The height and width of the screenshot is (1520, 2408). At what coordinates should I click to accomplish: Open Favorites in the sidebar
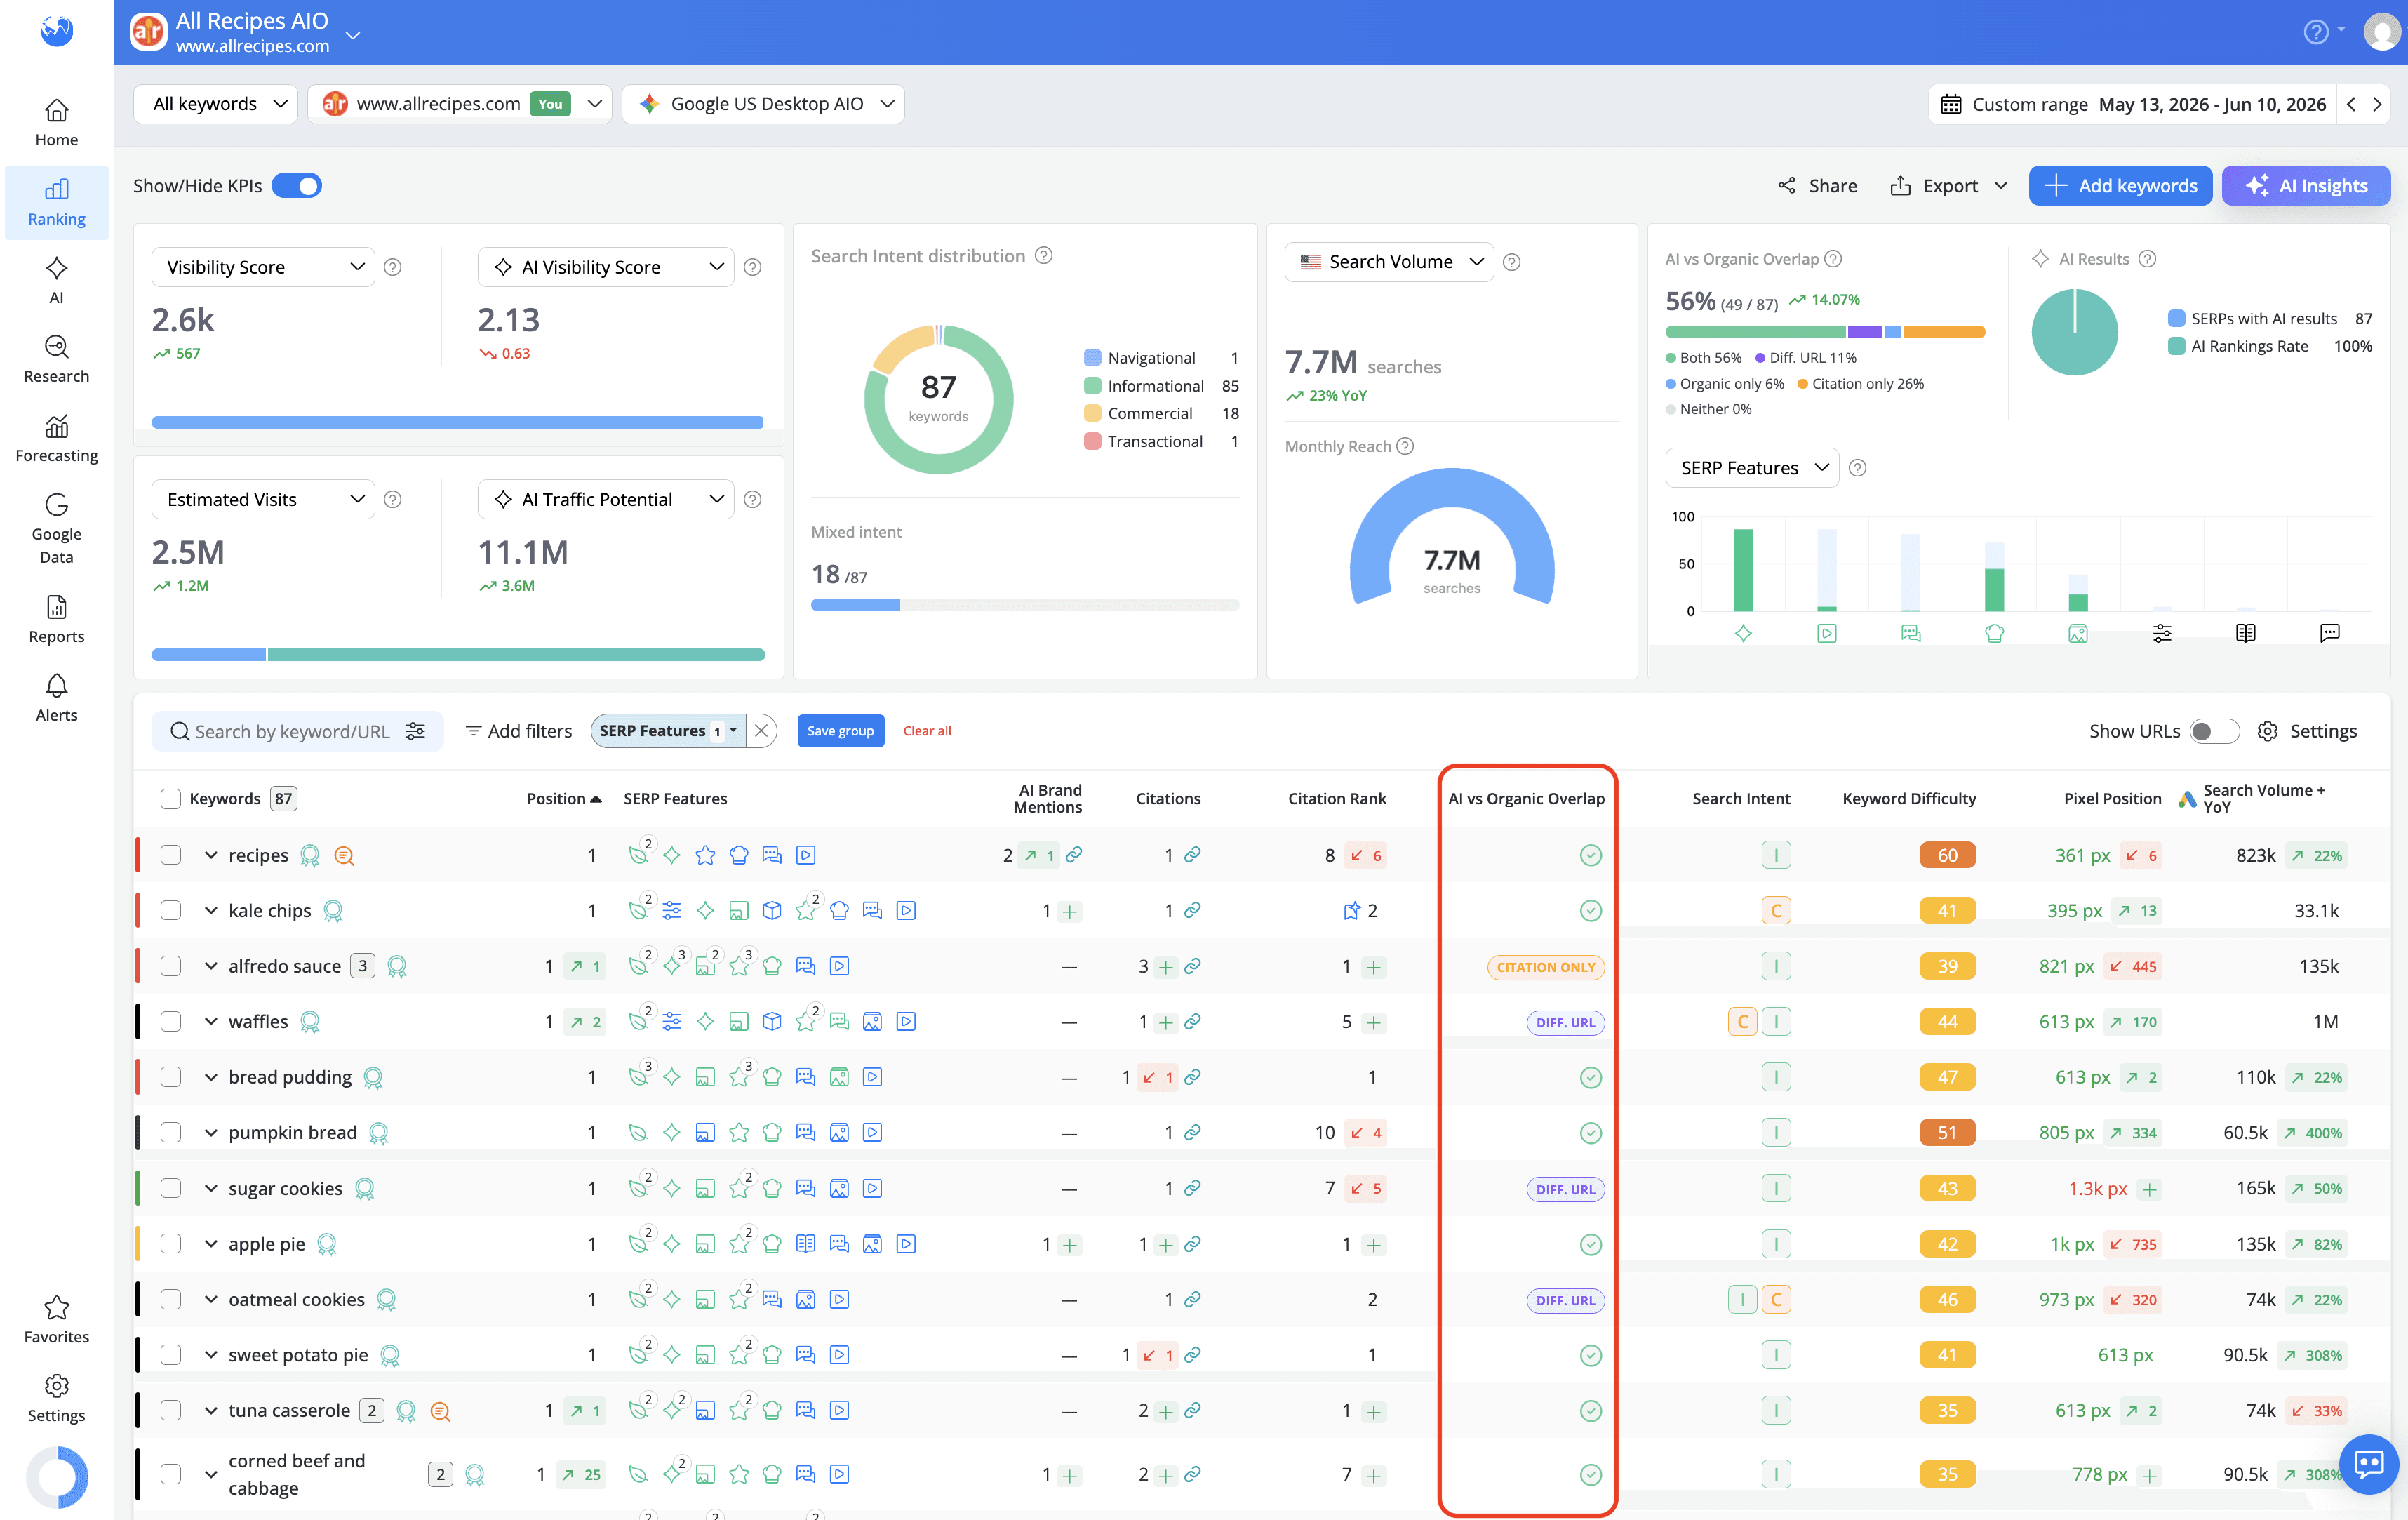click(x=56, y=1320)
